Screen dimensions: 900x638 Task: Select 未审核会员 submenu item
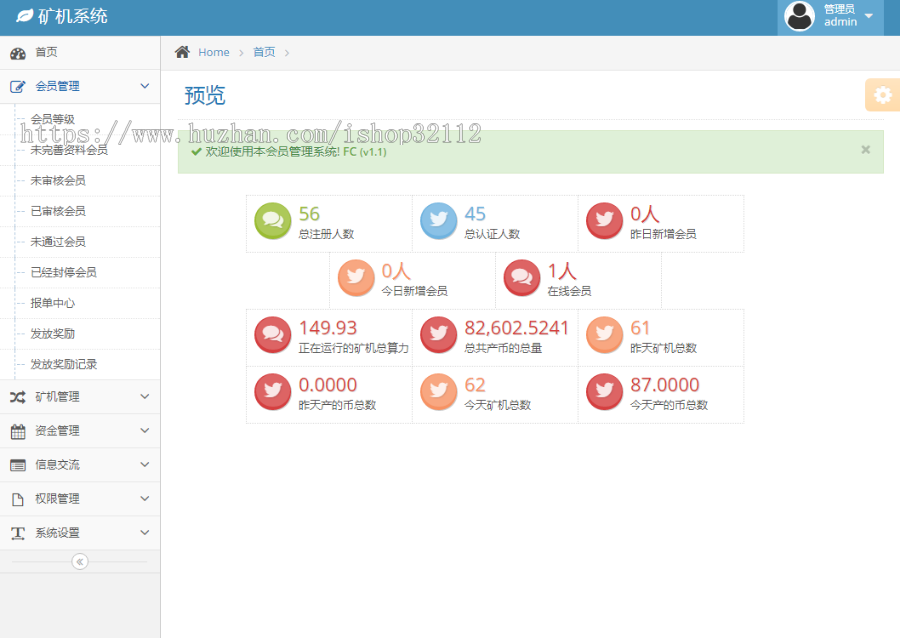click(58, 180)
